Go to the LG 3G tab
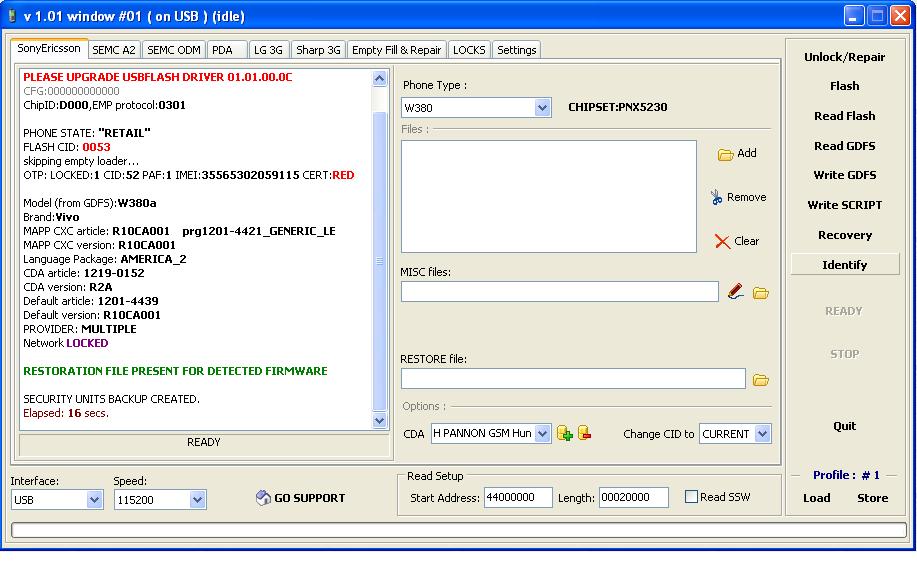The height and width of the screenshot is (581, 917). (x=268, y=50)
